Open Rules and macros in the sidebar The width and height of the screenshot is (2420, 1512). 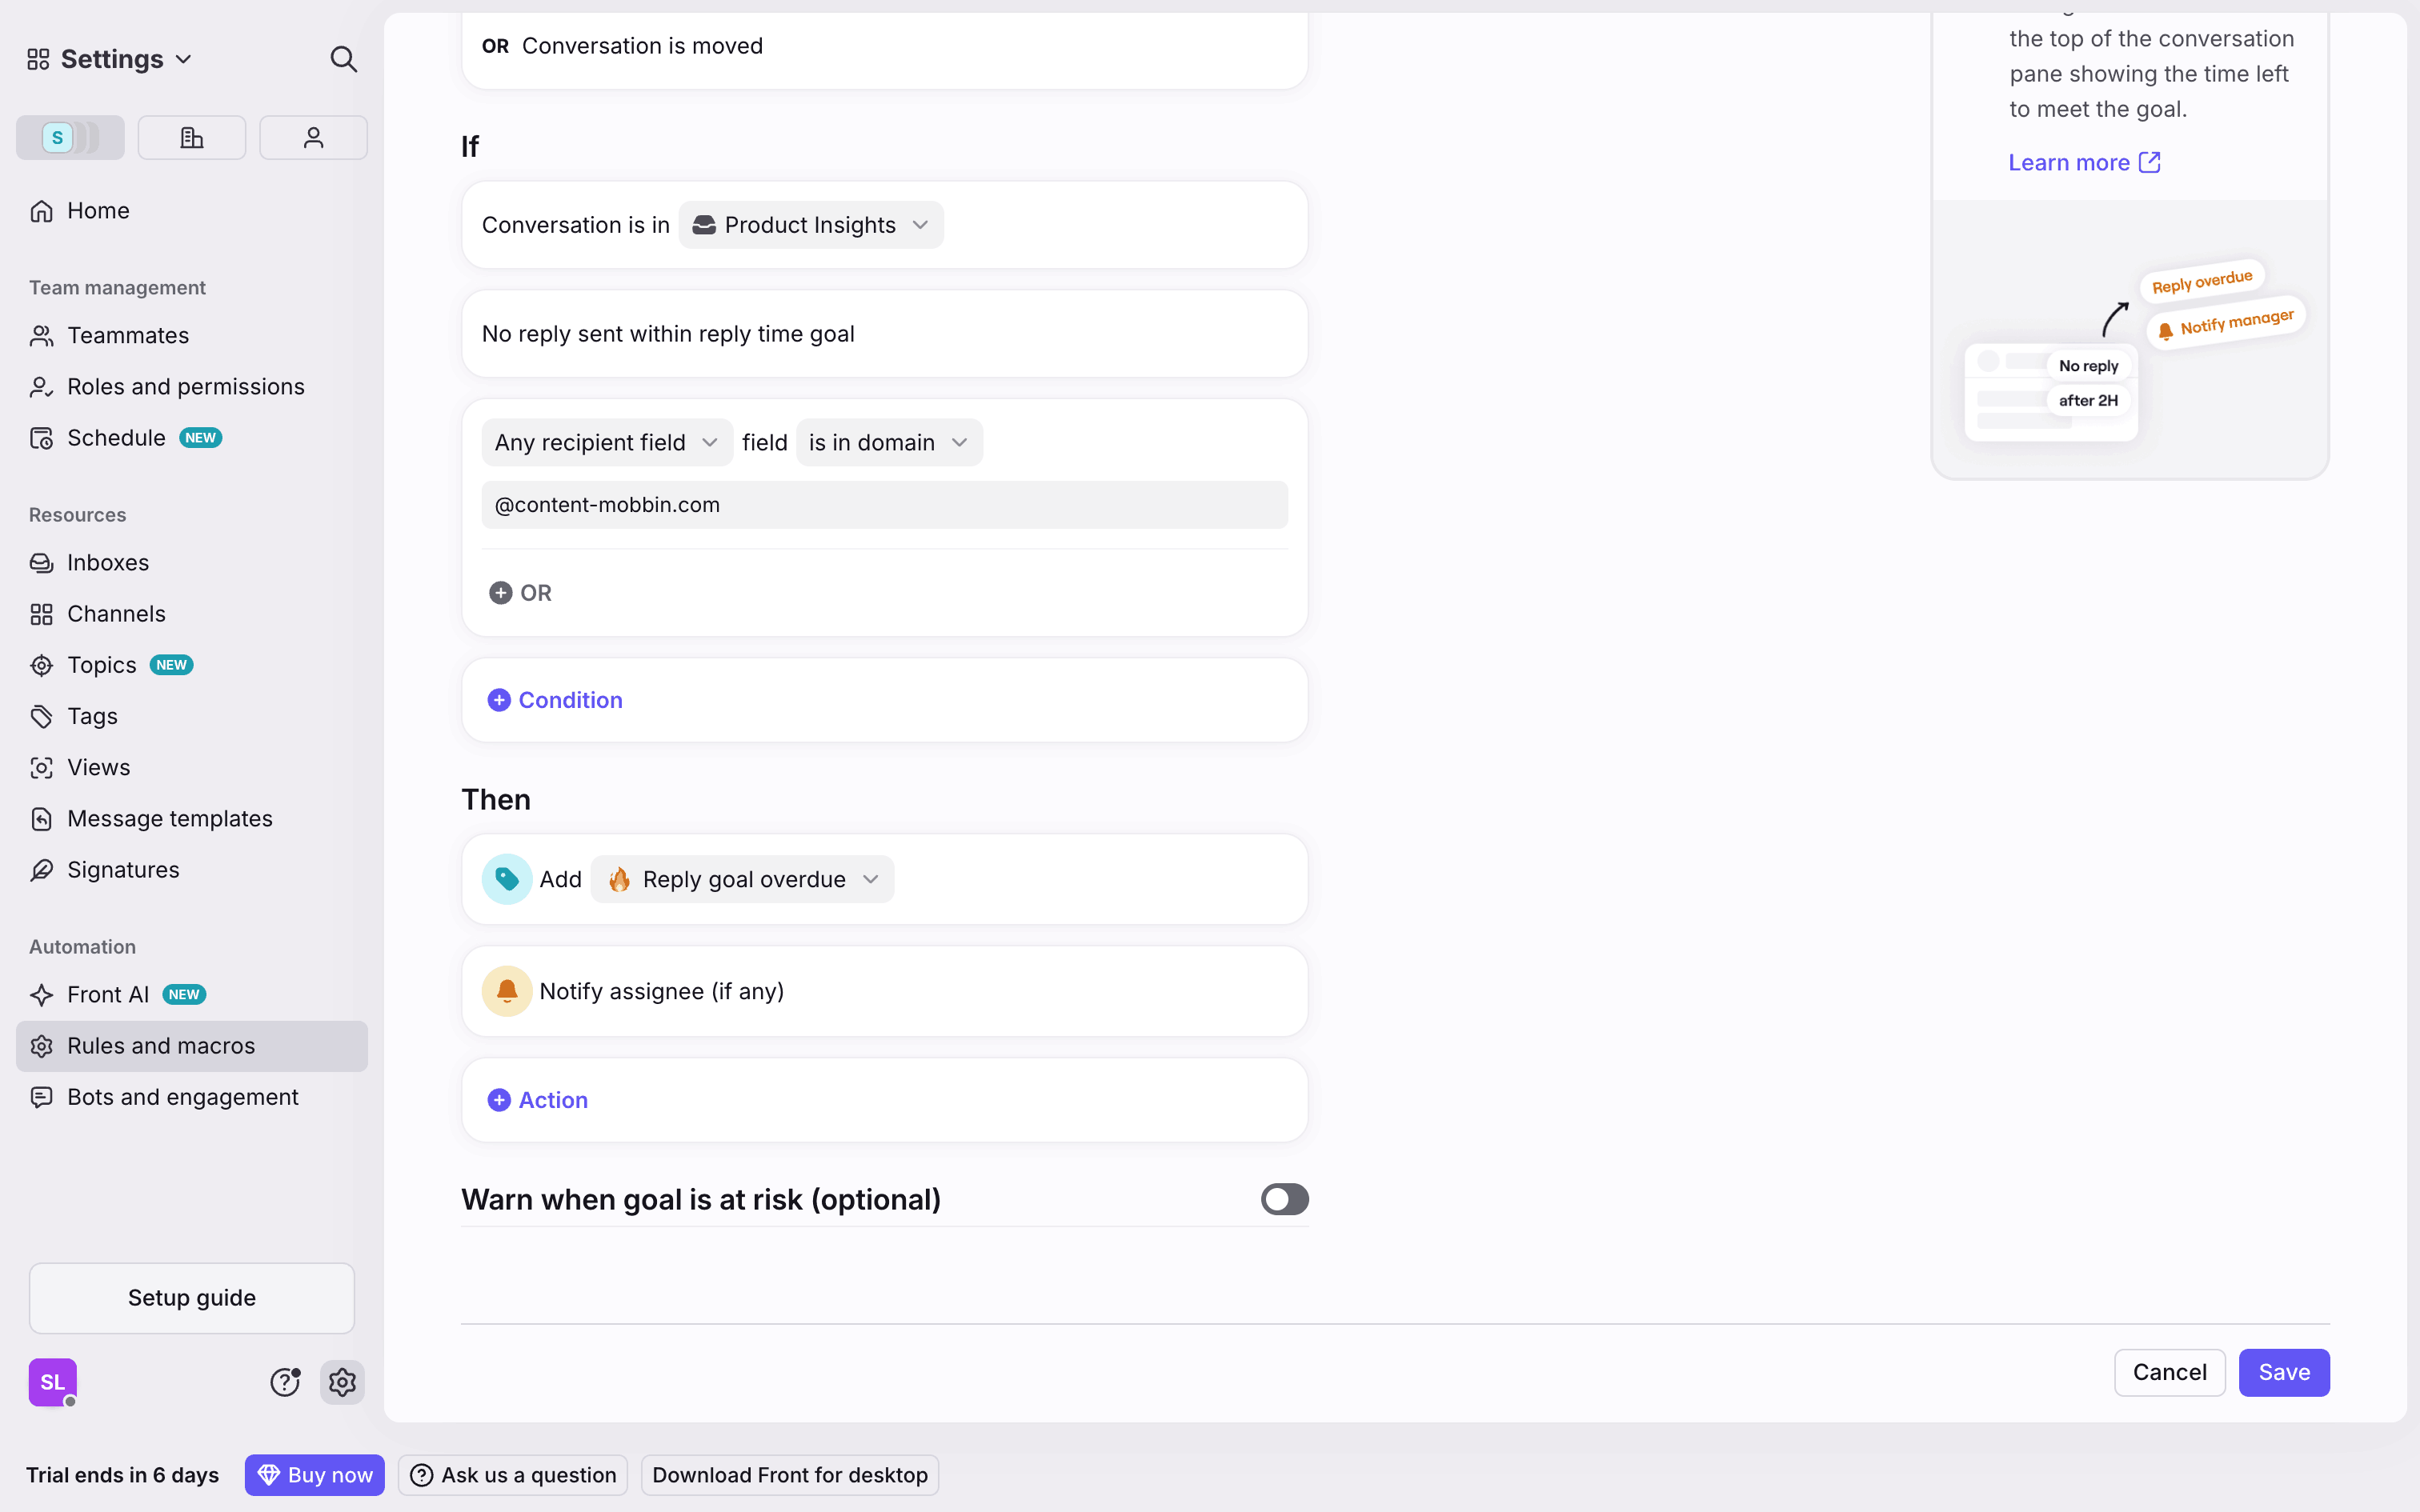coord(161,1046)
